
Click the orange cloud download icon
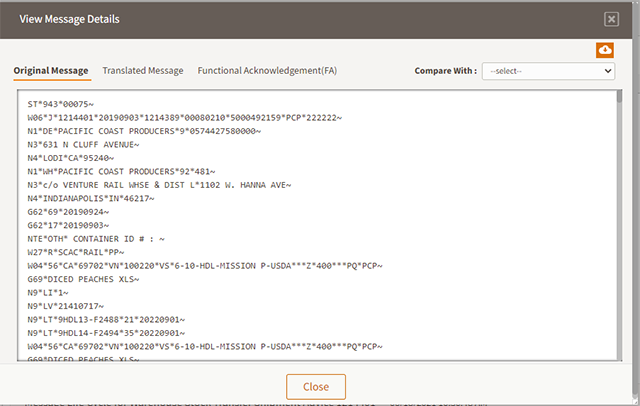tap(604, 50)
